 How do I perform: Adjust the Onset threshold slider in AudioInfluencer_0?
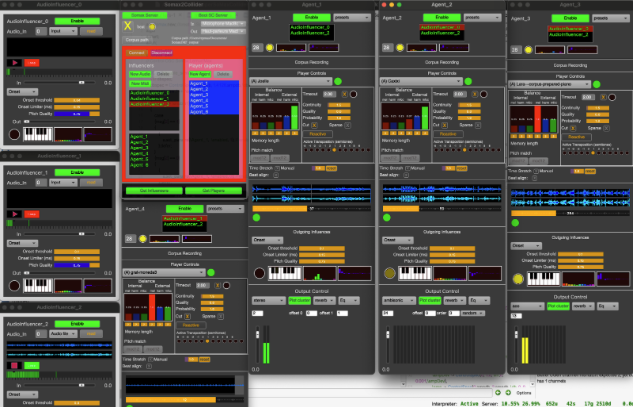[x=77, y=100]
